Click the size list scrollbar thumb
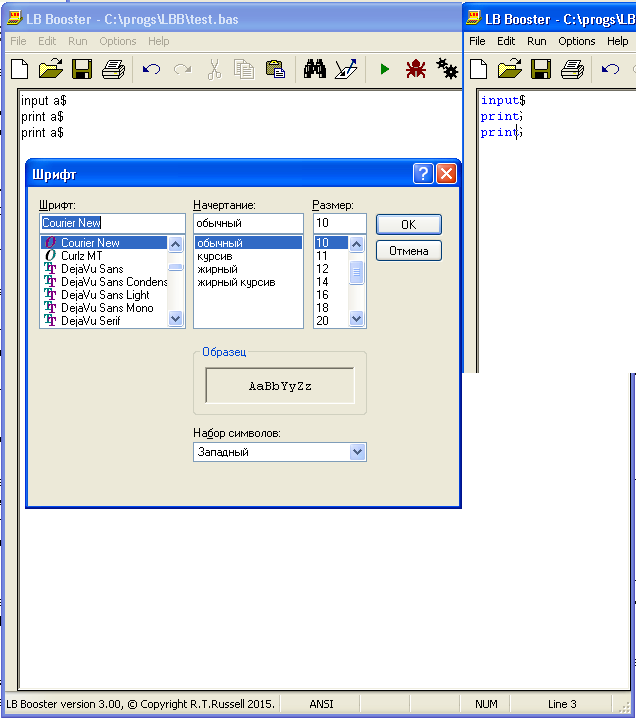 click(x=356, y=273)
